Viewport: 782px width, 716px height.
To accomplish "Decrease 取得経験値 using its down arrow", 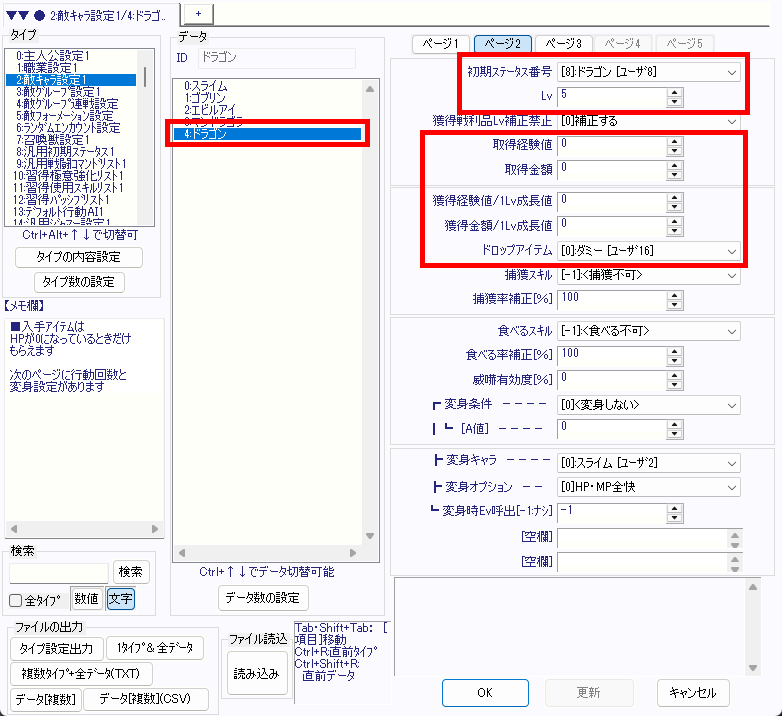I will pos(674,150).
